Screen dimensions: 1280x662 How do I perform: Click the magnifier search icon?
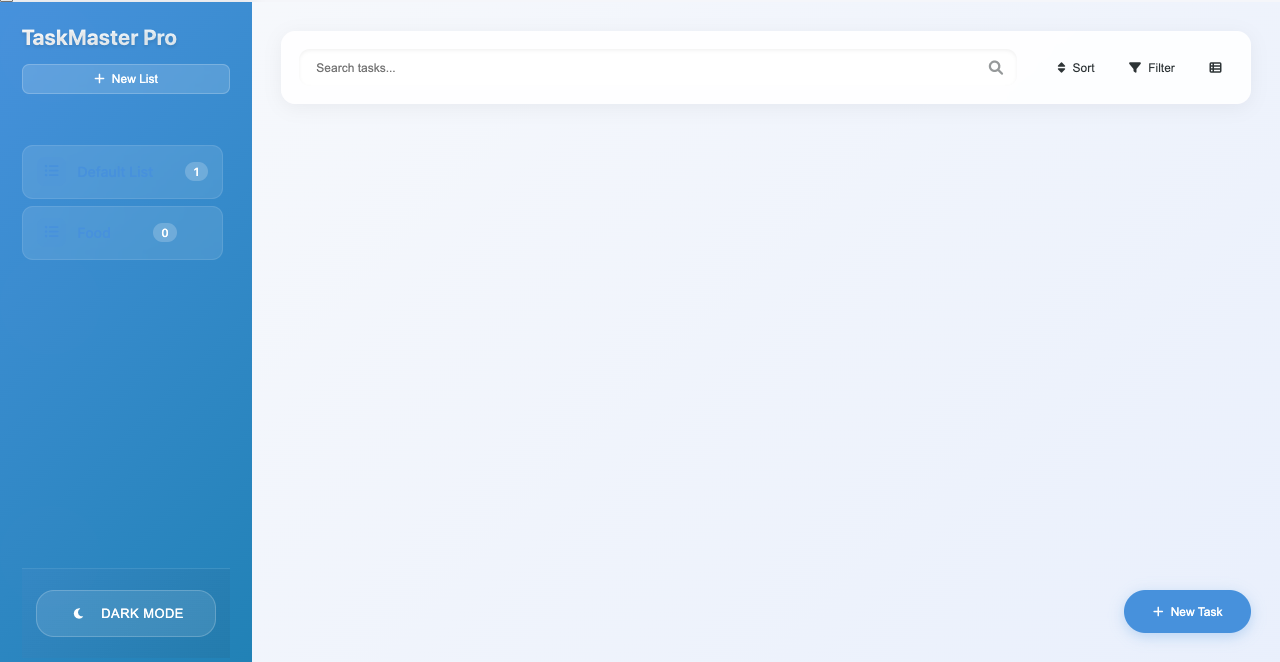coord(995,68)
